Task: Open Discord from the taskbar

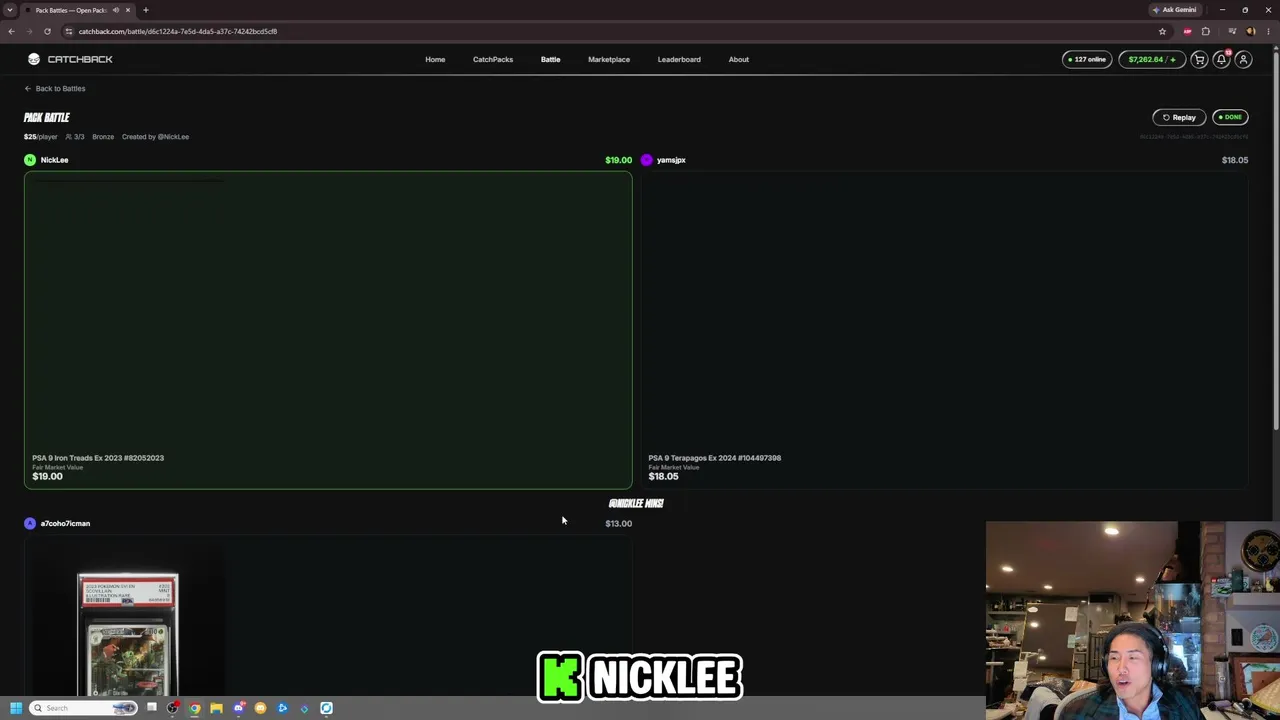Action: (238, 708)
